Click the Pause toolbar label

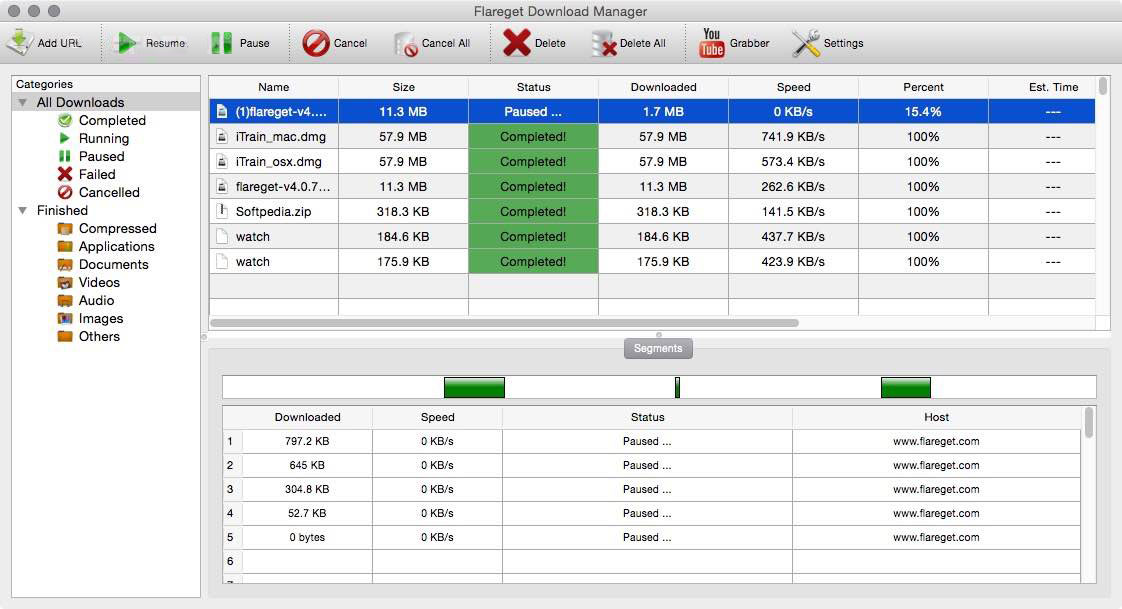tap(255, 43)
